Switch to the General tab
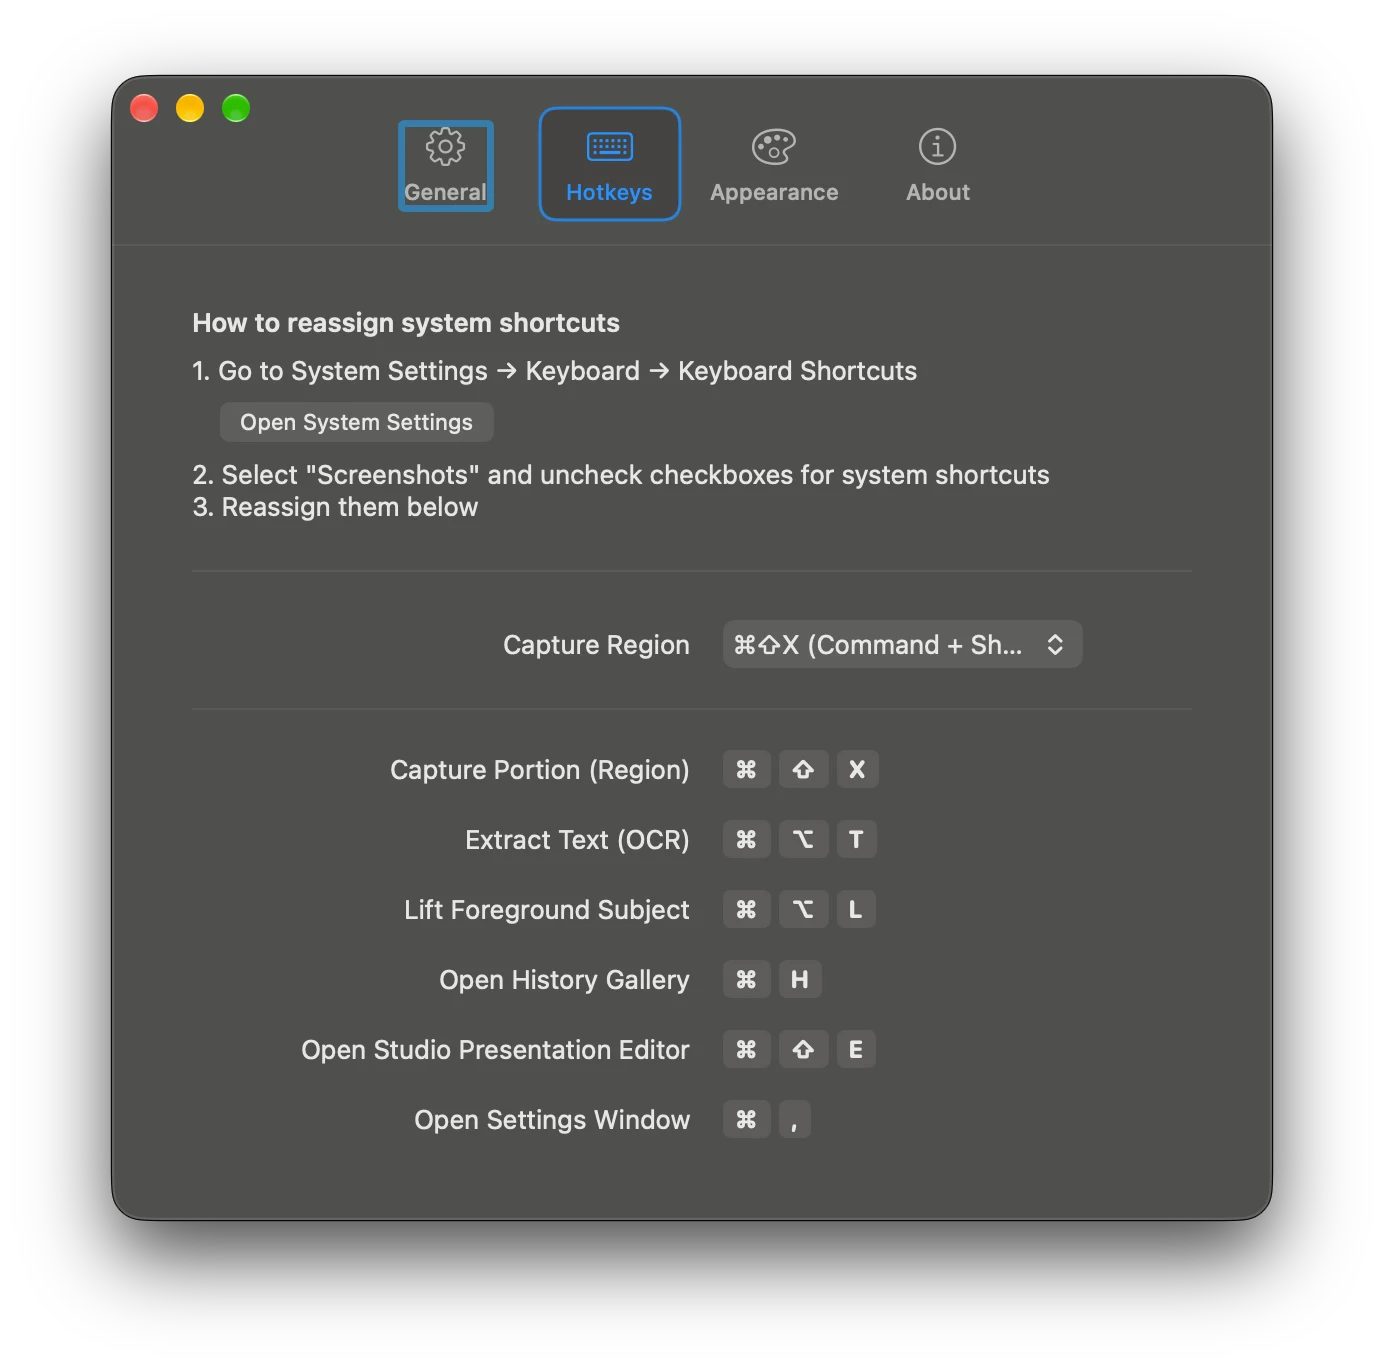Image resolution: width=1384 pixels, height=1368 pixels. 446,165
